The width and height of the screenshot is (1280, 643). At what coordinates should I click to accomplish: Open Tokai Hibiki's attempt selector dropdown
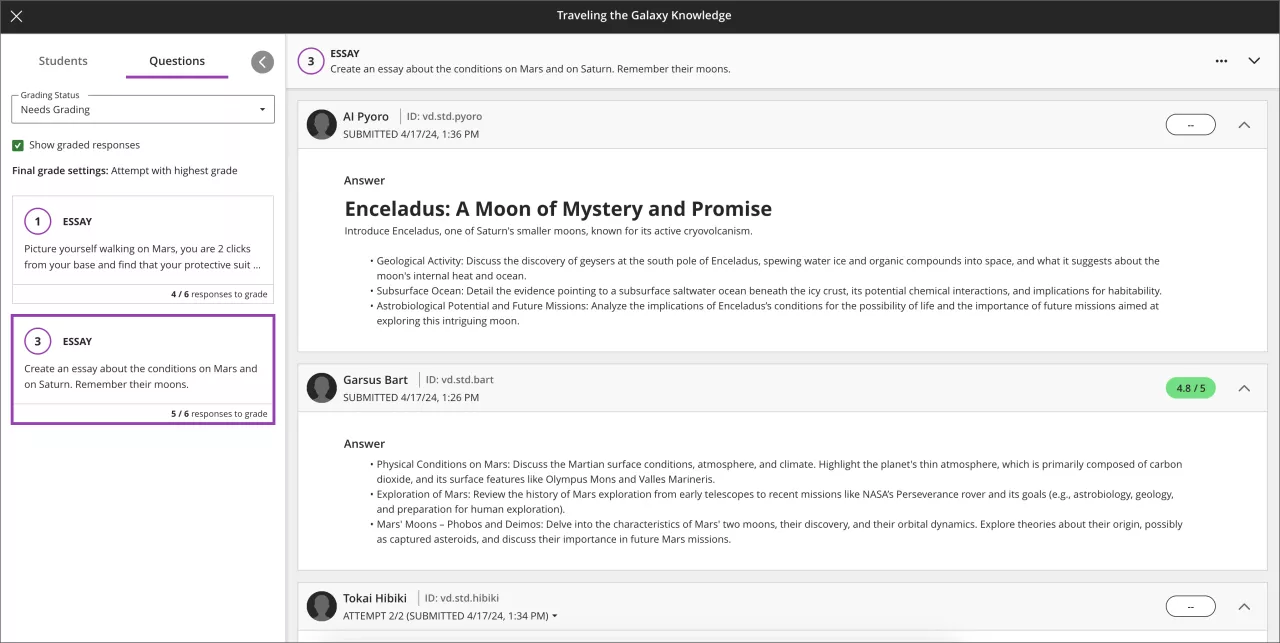[555, 616]
